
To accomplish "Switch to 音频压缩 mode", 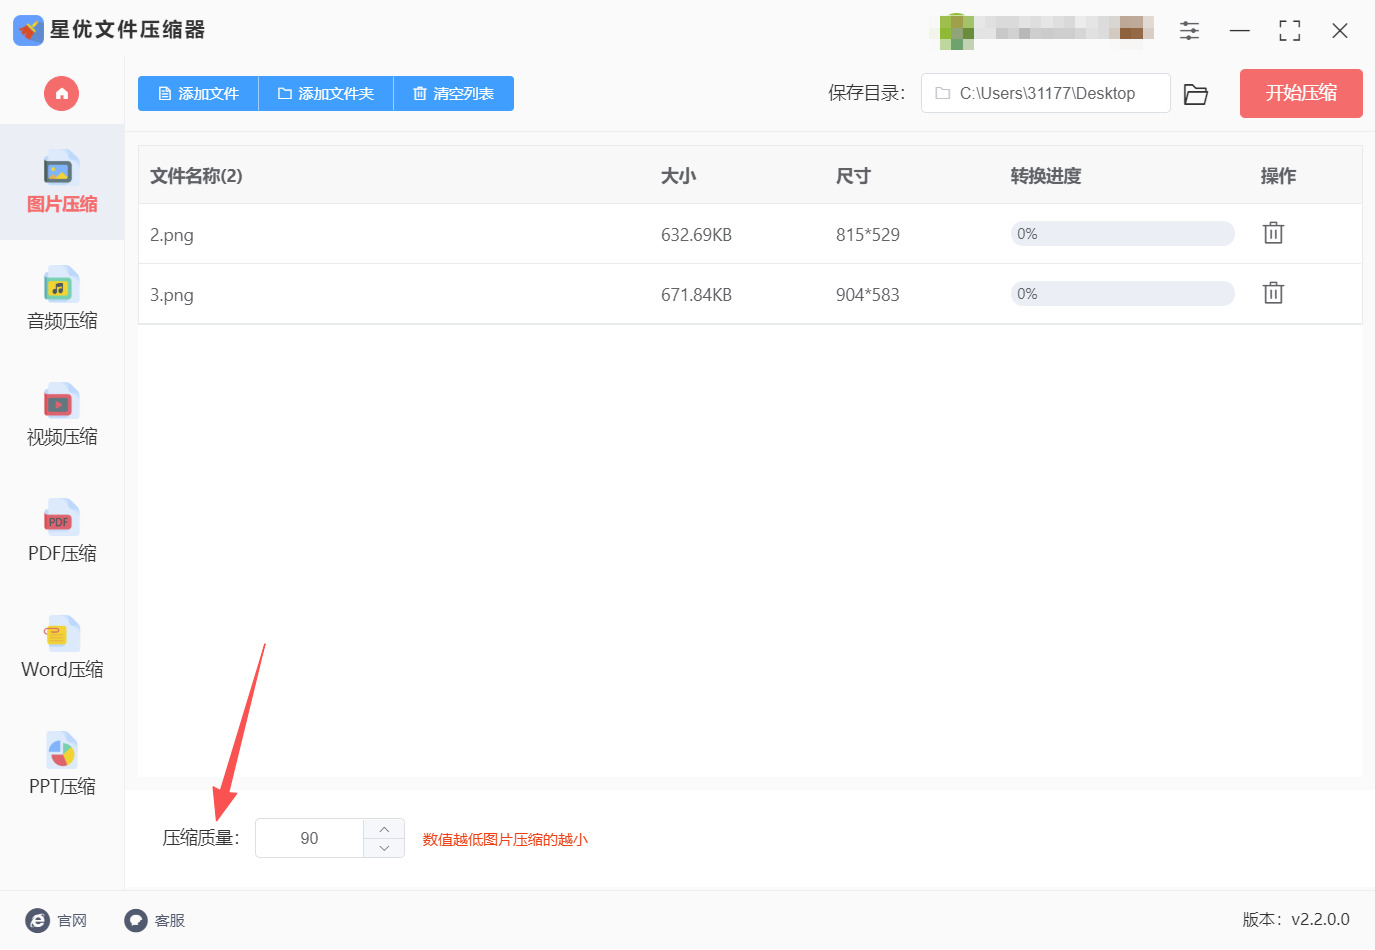I will point(60,300).
